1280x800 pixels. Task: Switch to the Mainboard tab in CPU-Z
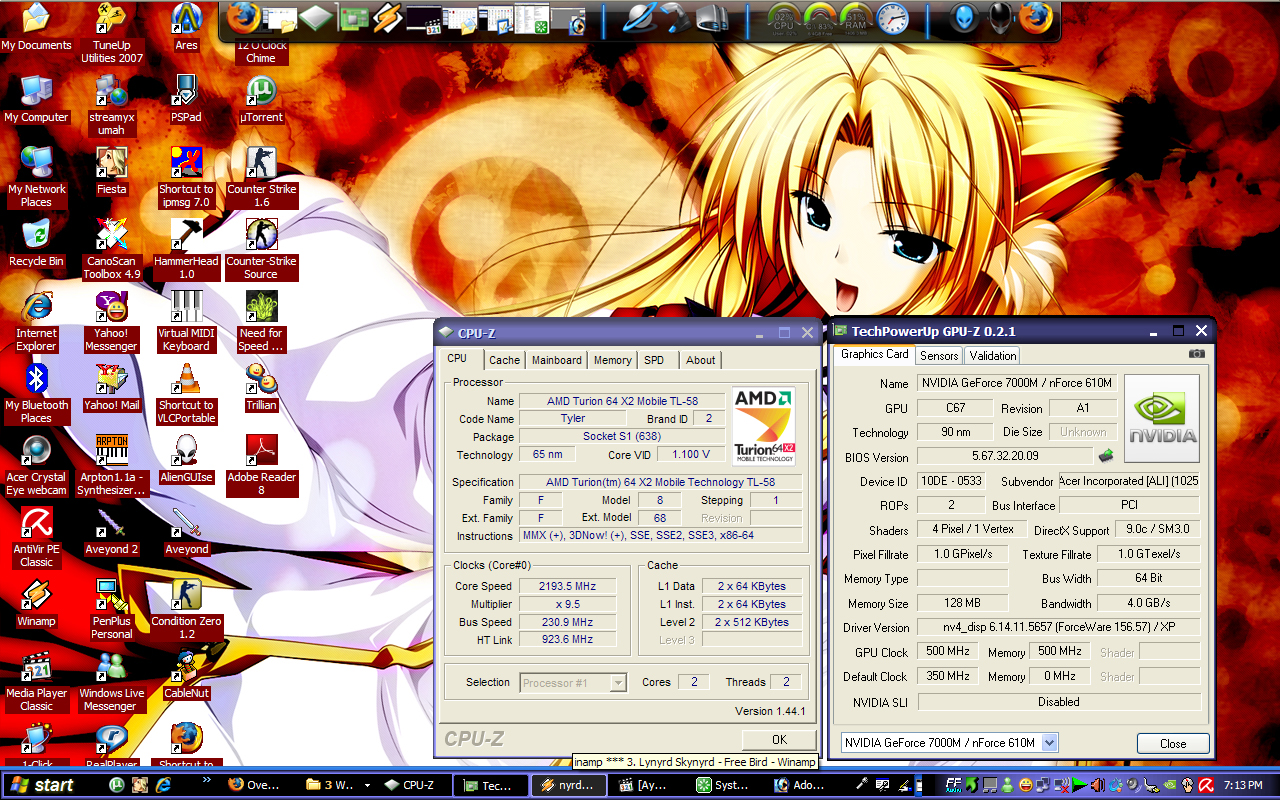[x=556, y=360]
